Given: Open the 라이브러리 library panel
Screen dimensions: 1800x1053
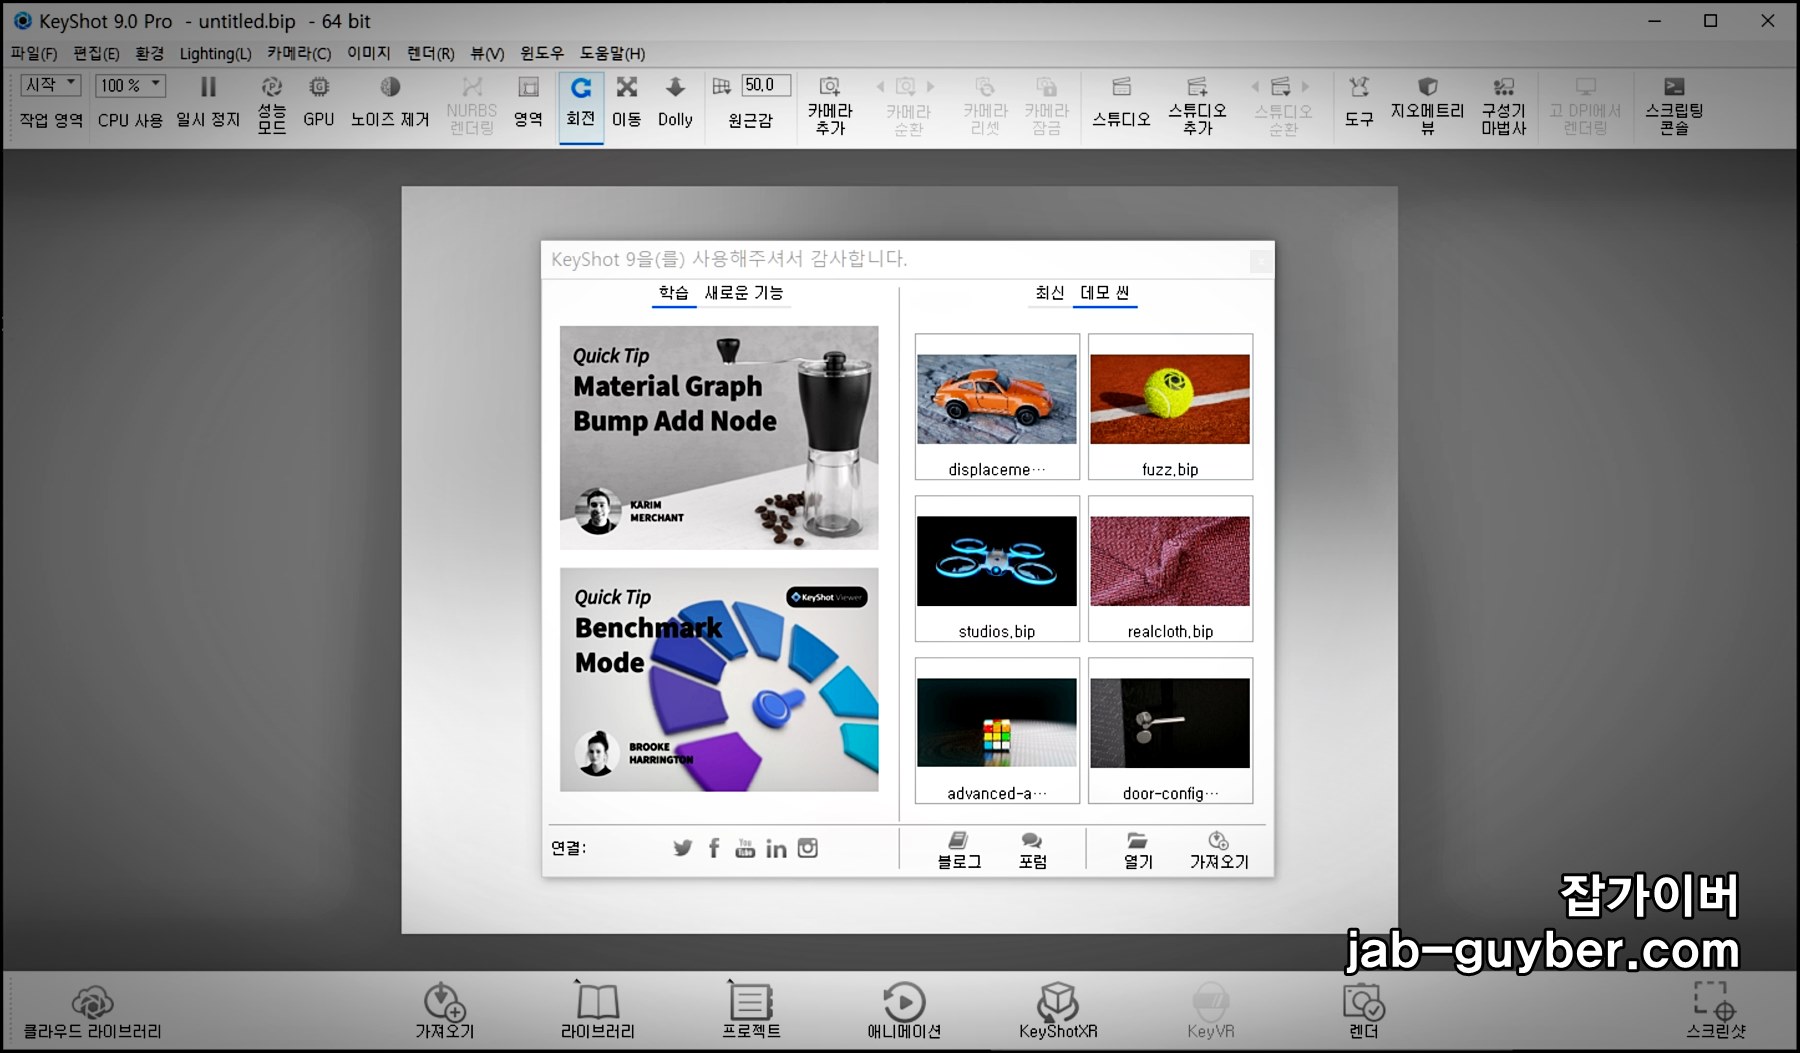Looking at the screenshot, I should tap(597, 1011).
